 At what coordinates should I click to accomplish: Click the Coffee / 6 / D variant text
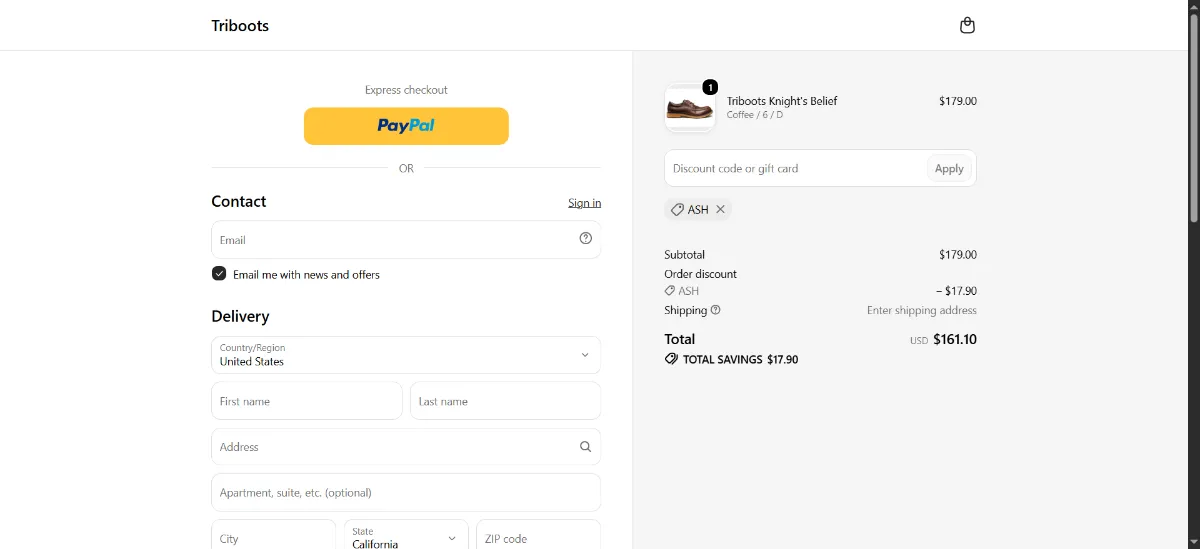pos(755,115)
